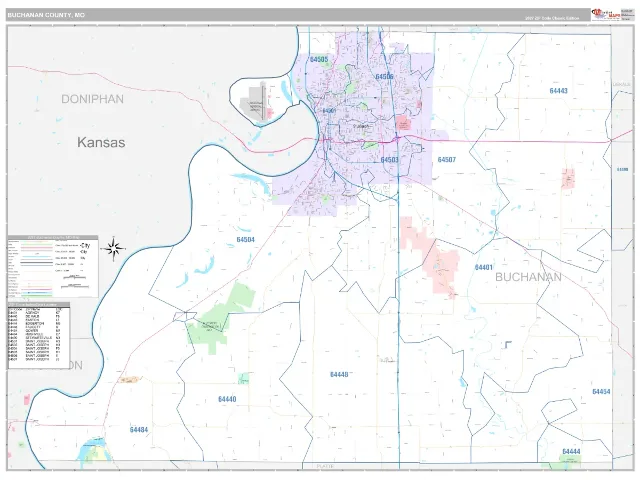The height and width of the screenshot is (480, 640).
Task: Select the 64507 ZIP code label
Action: click(x=447, y=160)
